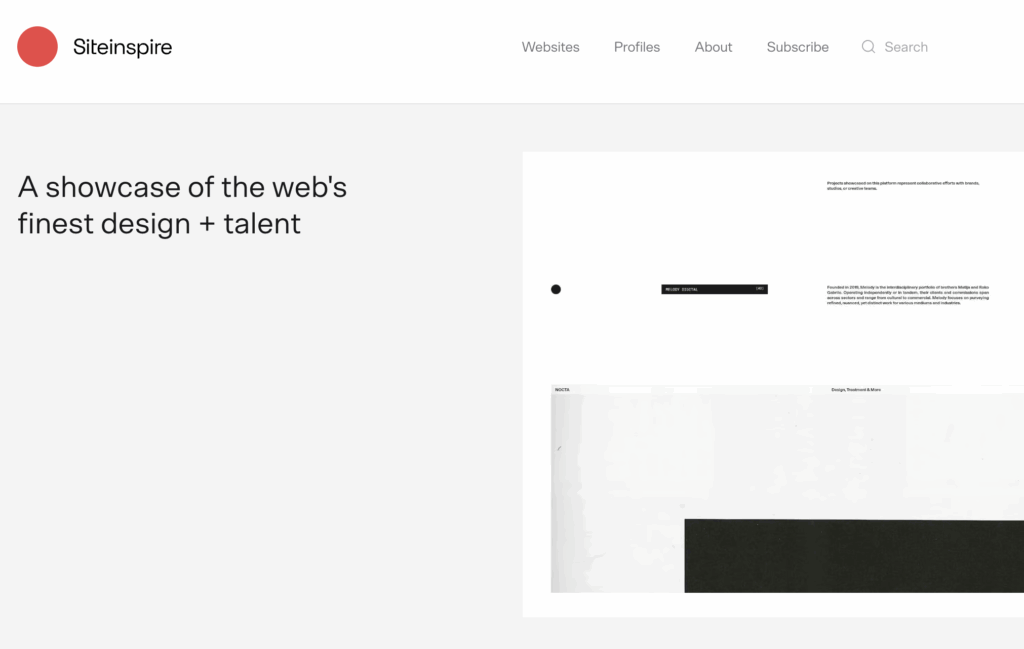
Task: Click the "Founded in 2016" description paragraph
Action: coord(907,294)
